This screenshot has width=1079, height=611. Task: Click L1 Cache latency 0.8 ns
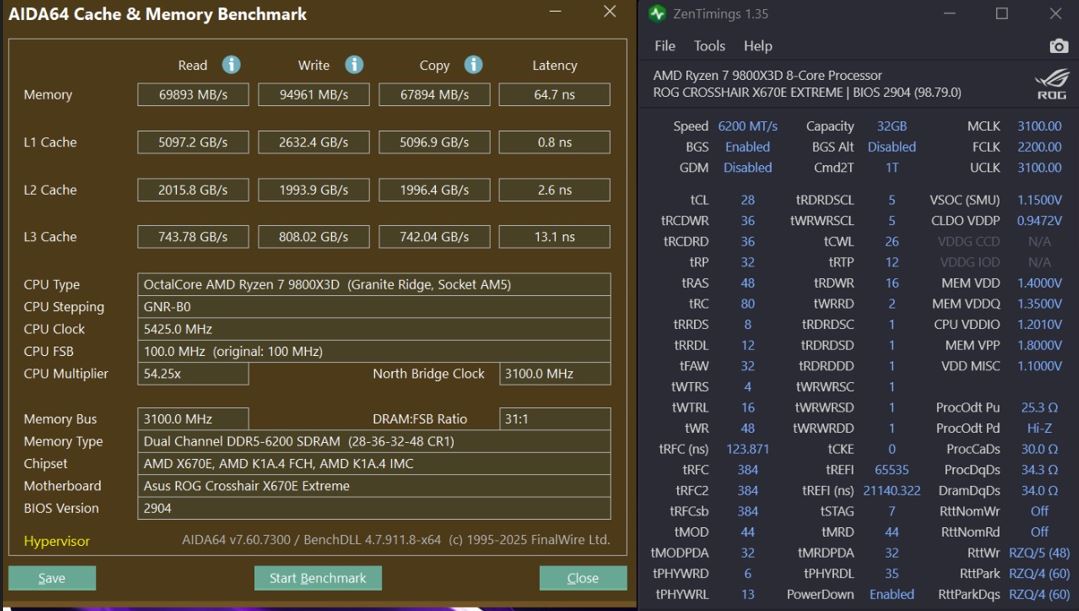tap(555, 142)
